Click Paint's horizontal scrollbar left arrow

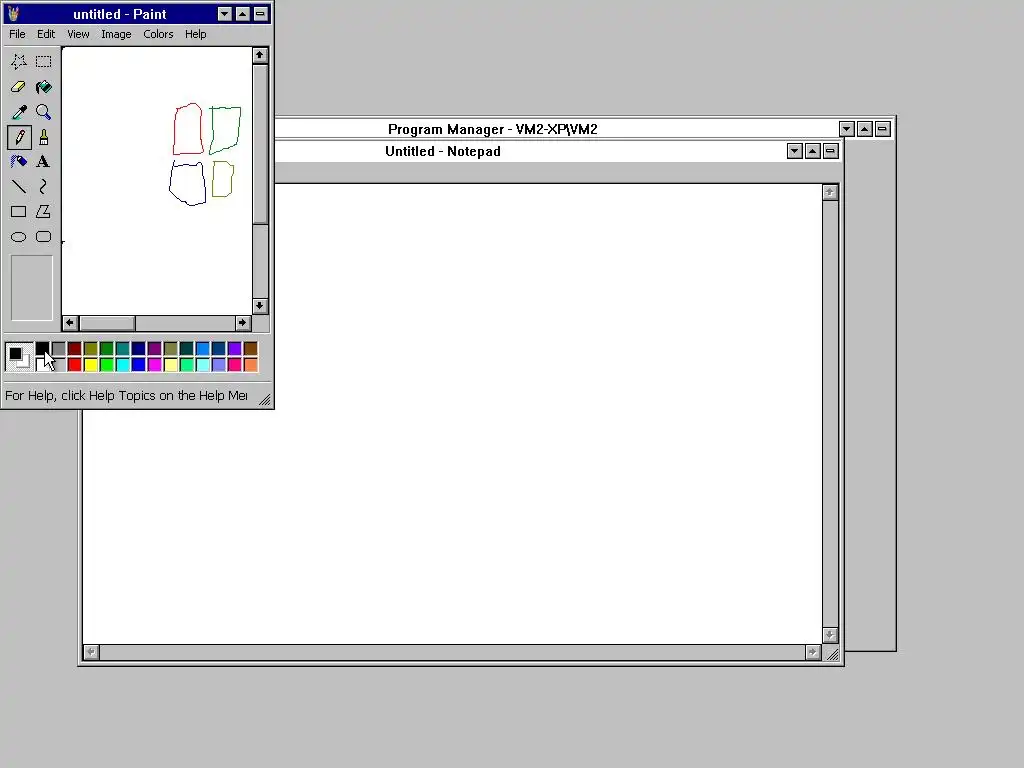click(70, 323)
